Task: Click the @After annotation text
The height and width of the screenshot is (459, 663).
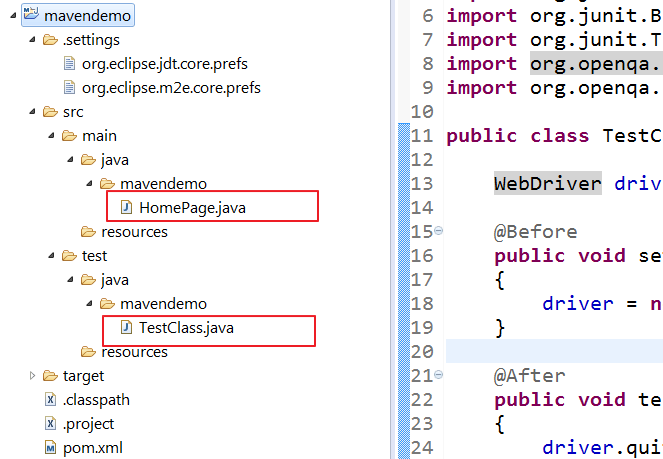Action: [530, 376]
